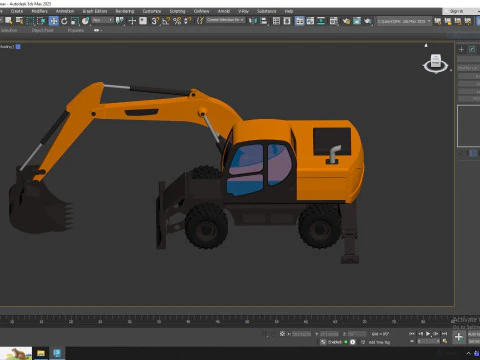Open the Create panel plus tab
Viewport: 480px width, 360px height.
(x=461, y=49)
